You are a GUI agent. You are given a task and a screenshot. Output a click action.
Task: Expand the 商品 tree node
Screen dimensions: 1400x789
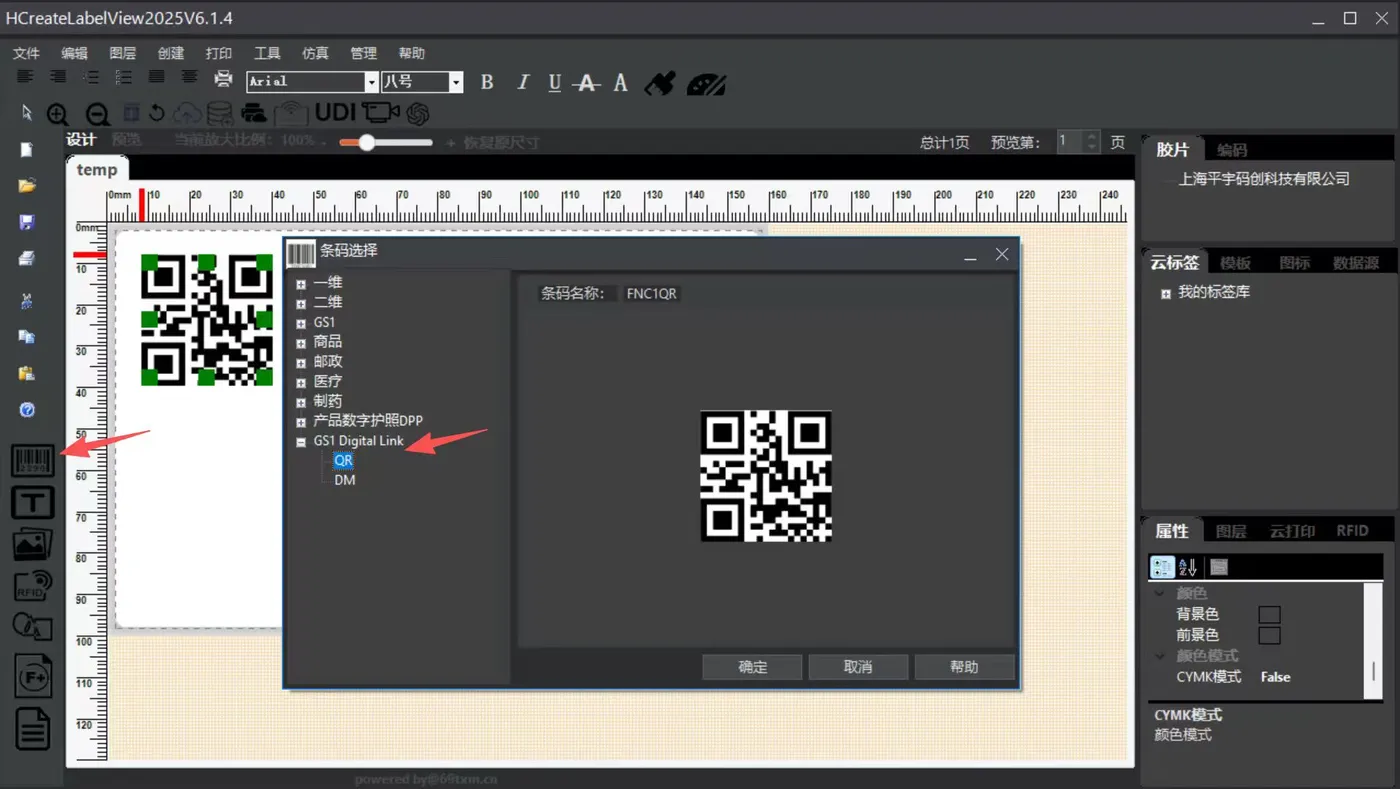pyautogui.click(x=301, y=343)
